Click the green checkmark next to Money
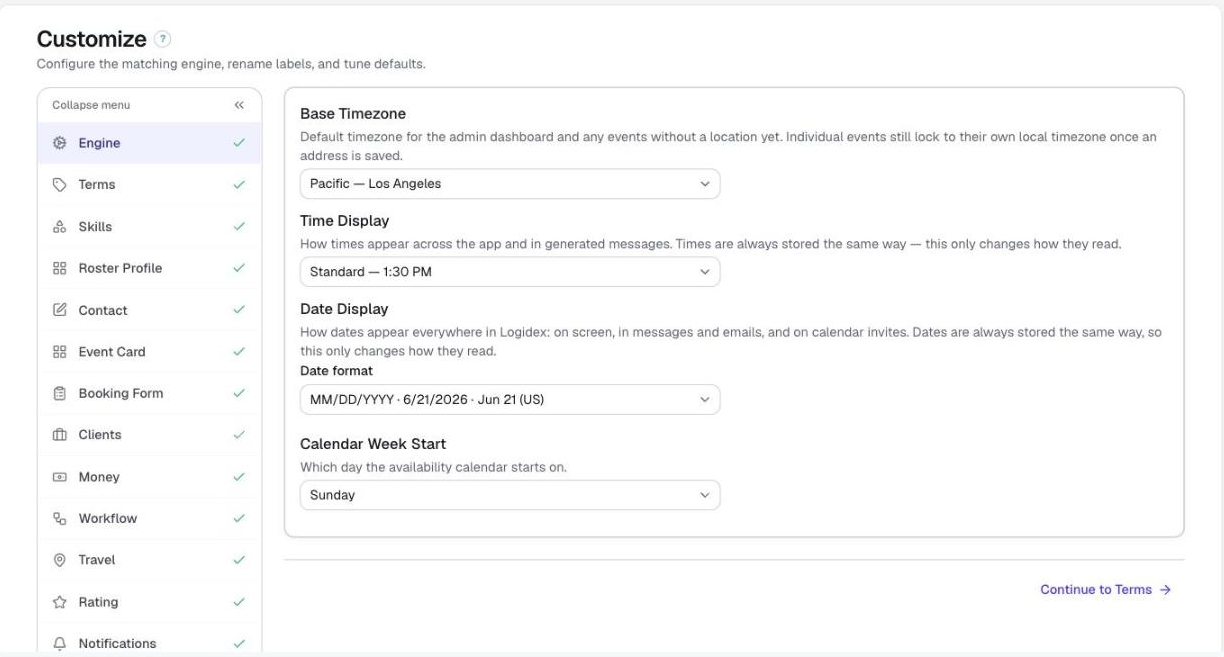Viewport: 1224px width, 657px height. coord(239,477)
